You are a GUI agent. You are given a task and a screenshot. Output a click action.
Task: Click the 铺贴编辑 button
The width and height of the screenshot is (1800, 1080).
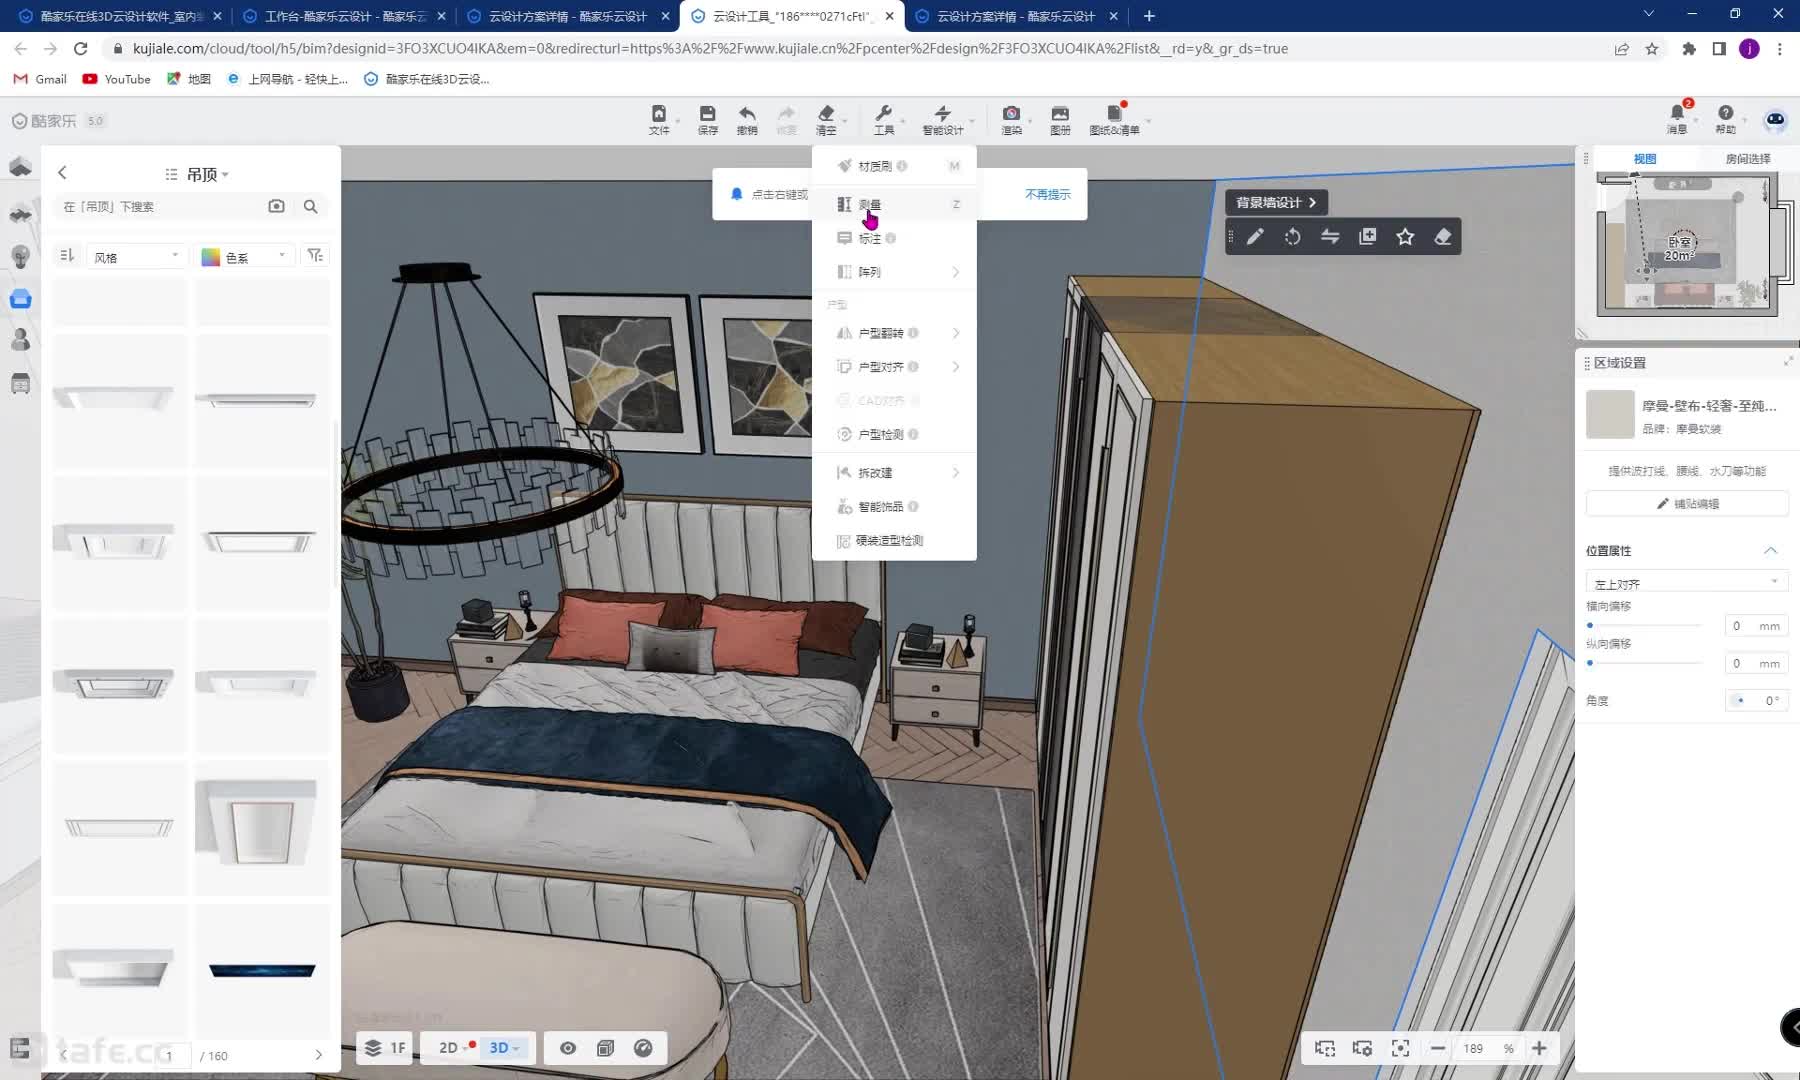(x=1686, y=503)
